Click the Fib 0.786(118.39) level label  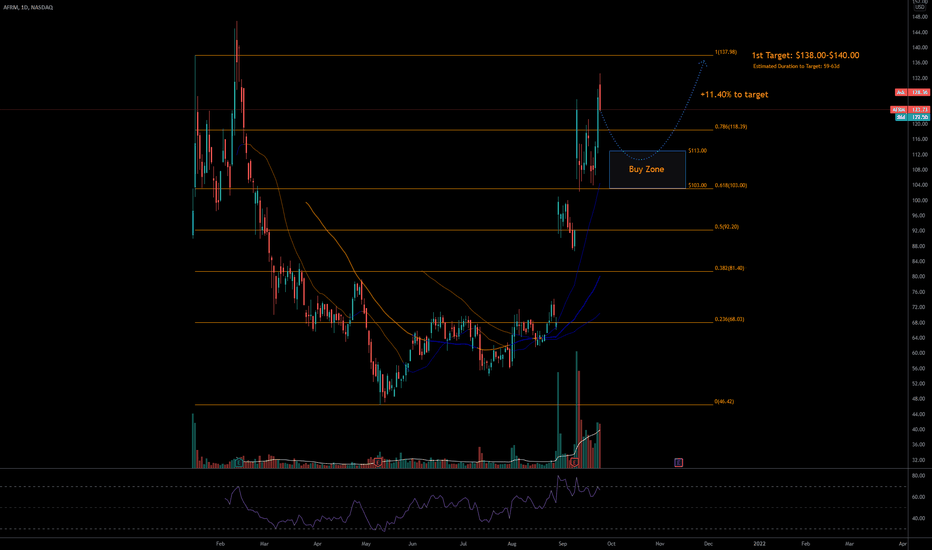click(731, 127)
